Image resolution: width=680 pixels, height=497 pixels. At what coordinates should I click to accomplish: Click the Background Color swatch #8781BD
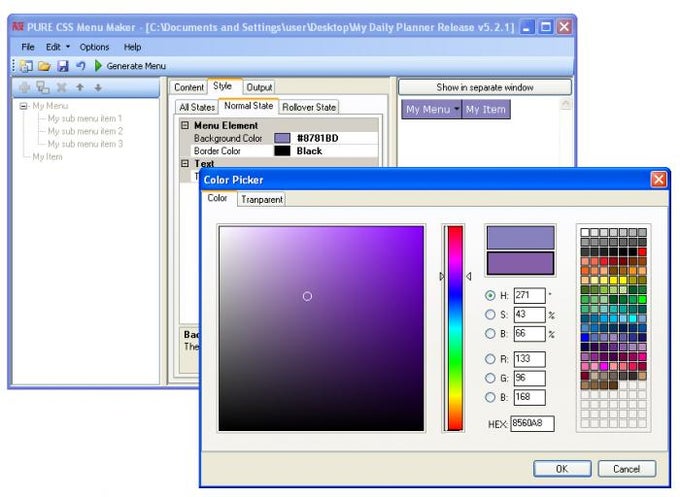(x=282, y=138)
